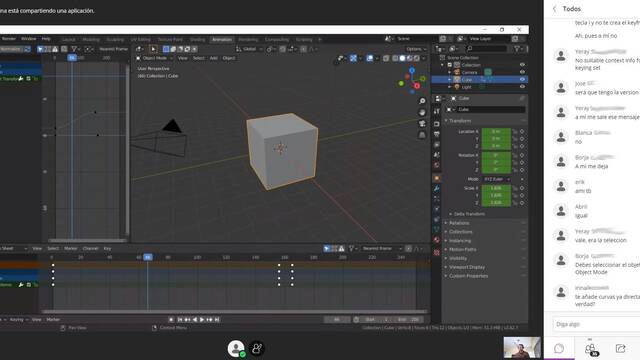
Task: Expand the Custom Properties panel
Action: 468,276
